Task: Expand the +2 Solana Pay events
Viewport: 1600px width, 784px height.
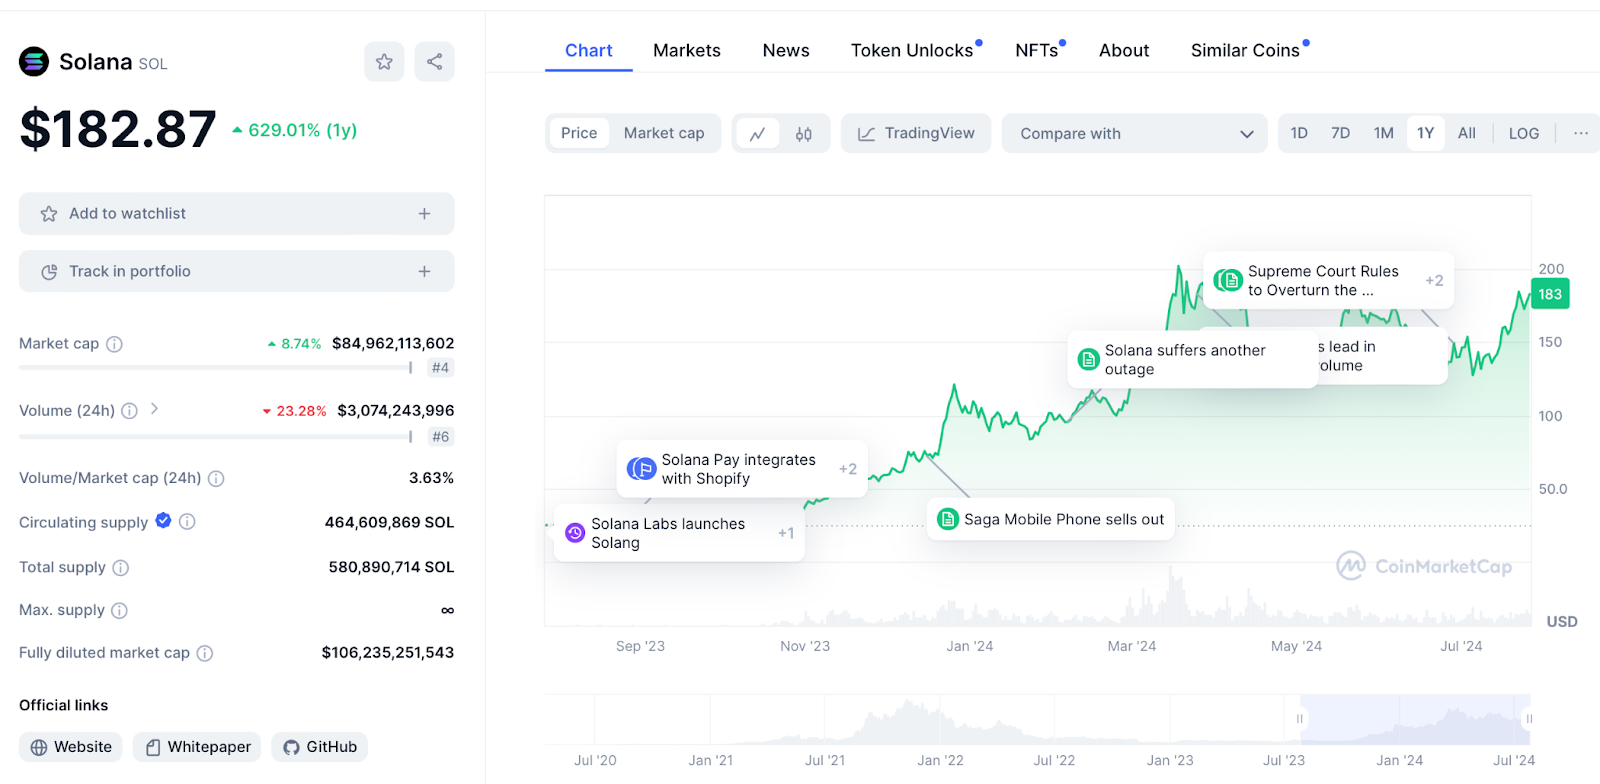Action: tap(848, 469)
